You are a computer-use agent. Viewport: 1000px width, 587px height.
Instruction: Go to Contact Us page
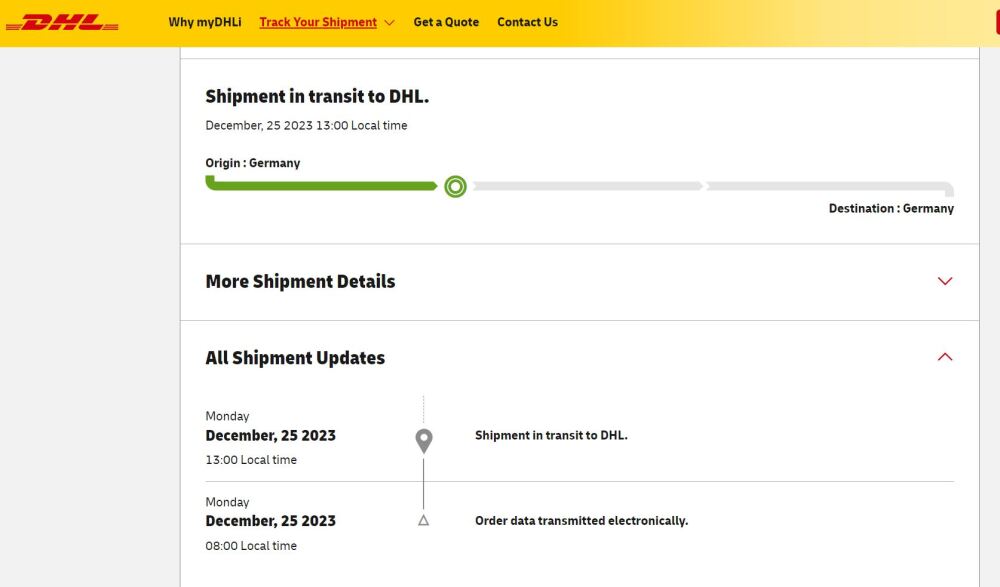pyautogui.click(x=527, y=22)
